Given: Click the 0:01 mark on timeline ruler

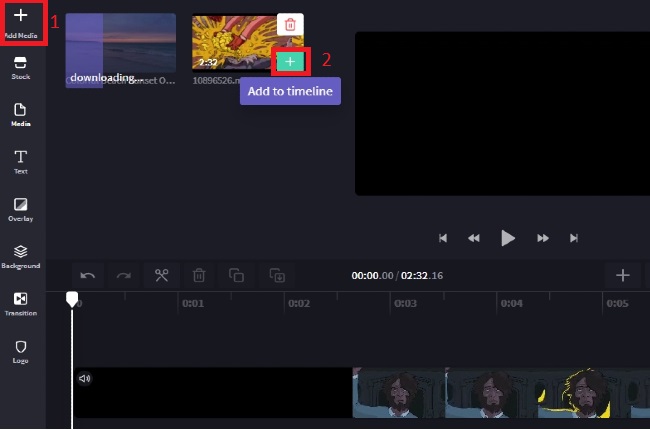Looking at the screenshot, I should point(193,304).
